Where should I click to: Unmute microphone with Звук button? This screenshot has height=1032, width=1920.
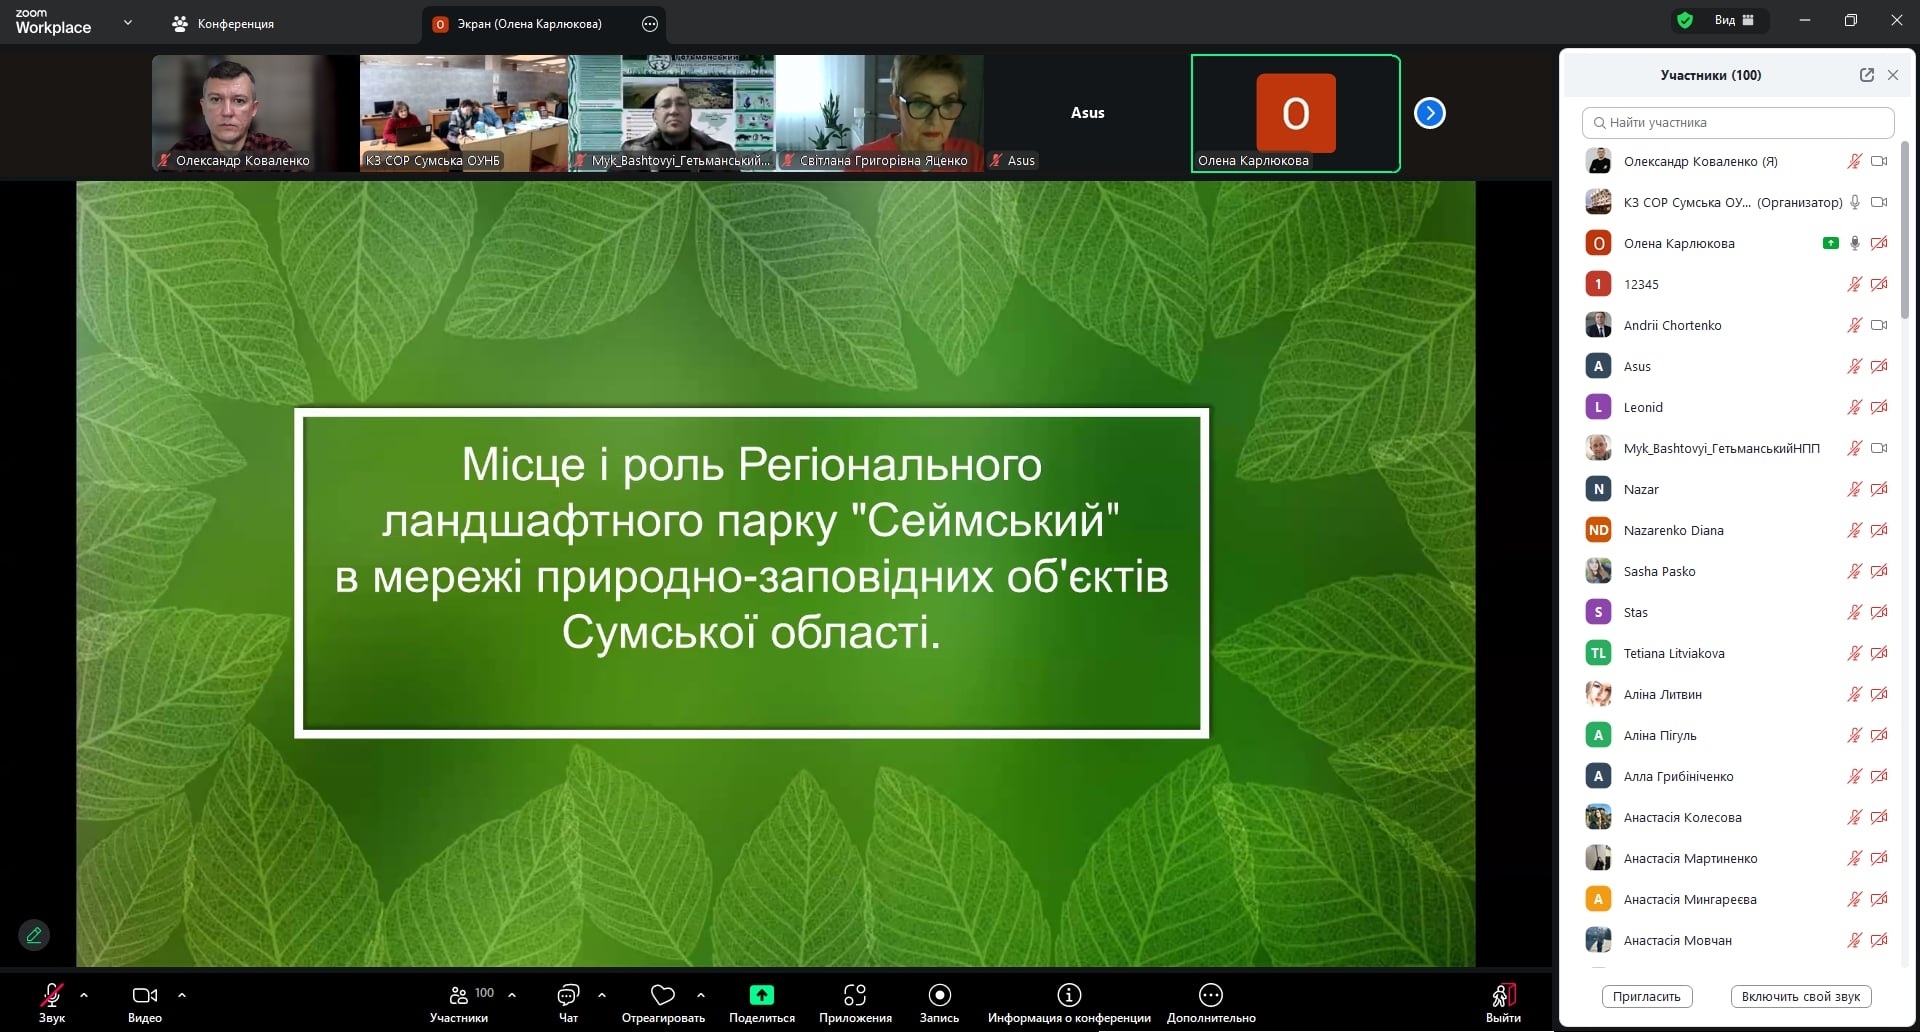51,996
